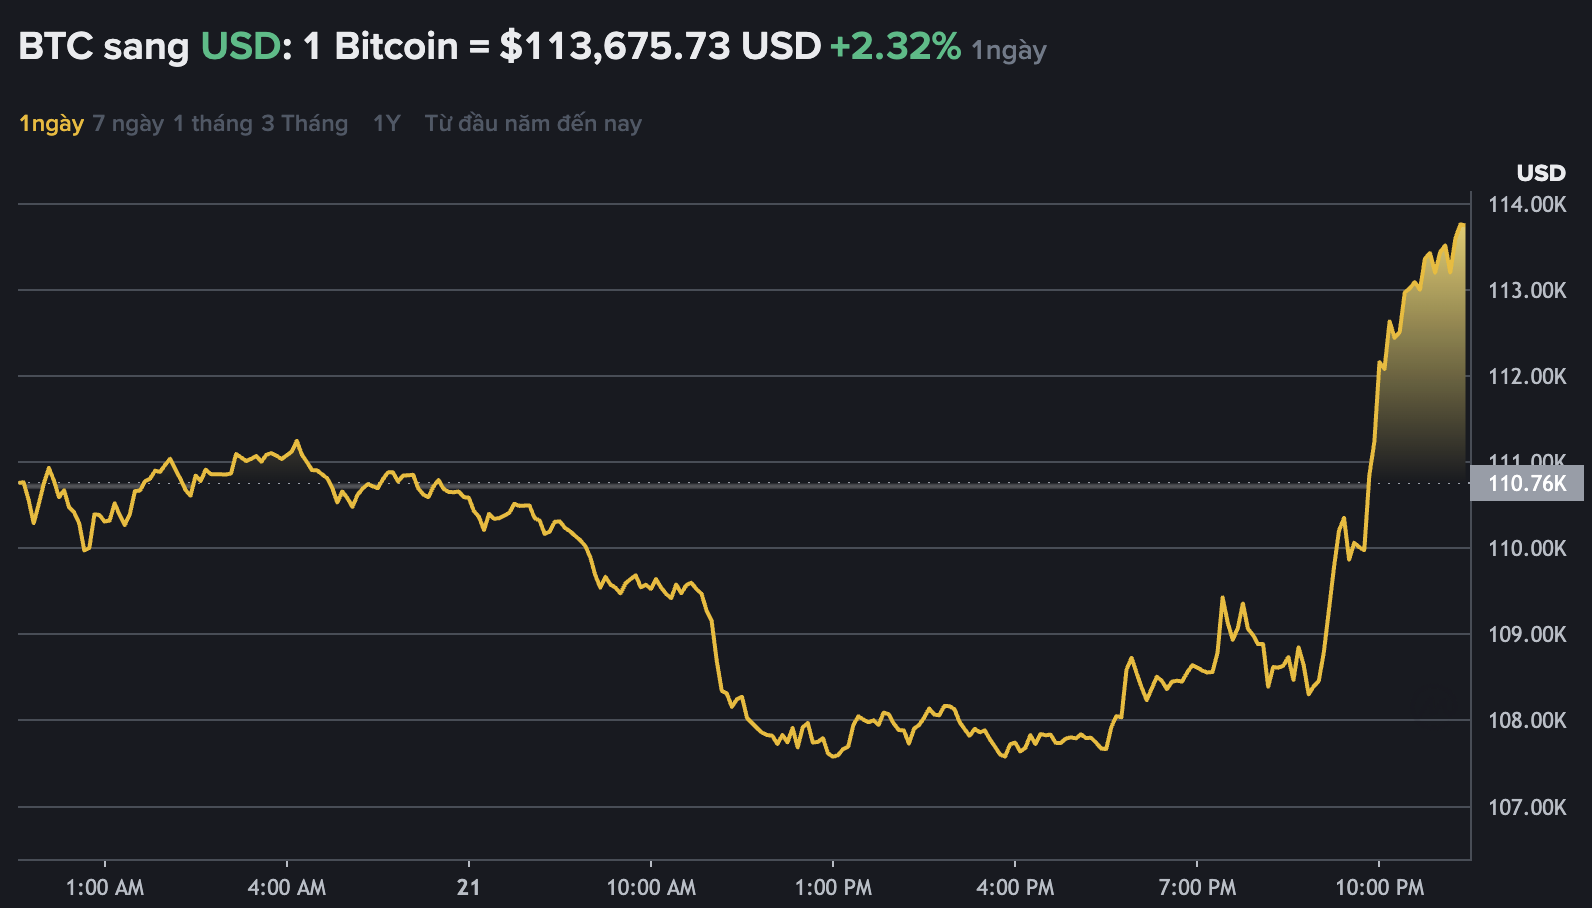Click the 4:00 AM axis tick label
Viewport: 1592px width, 908px height.
click(x=287, y=887)
